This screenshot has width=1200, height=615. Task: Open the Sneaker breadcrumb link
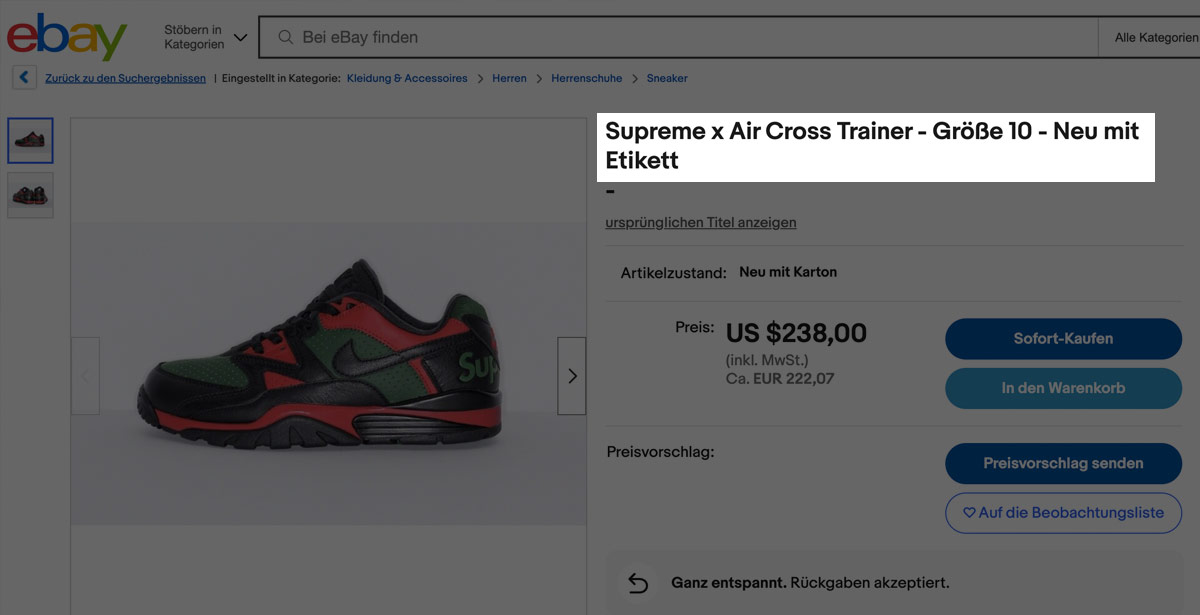click(667, 78)
